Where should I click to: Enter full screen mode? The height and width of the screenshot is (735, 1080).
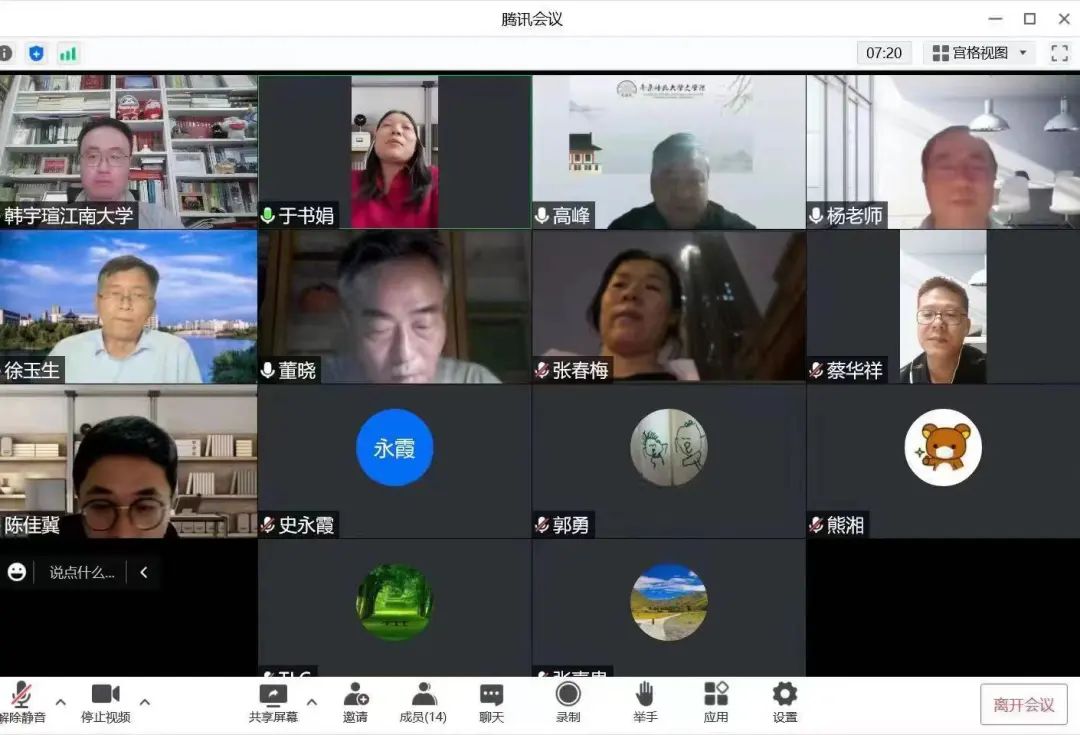coord(1059,53)
